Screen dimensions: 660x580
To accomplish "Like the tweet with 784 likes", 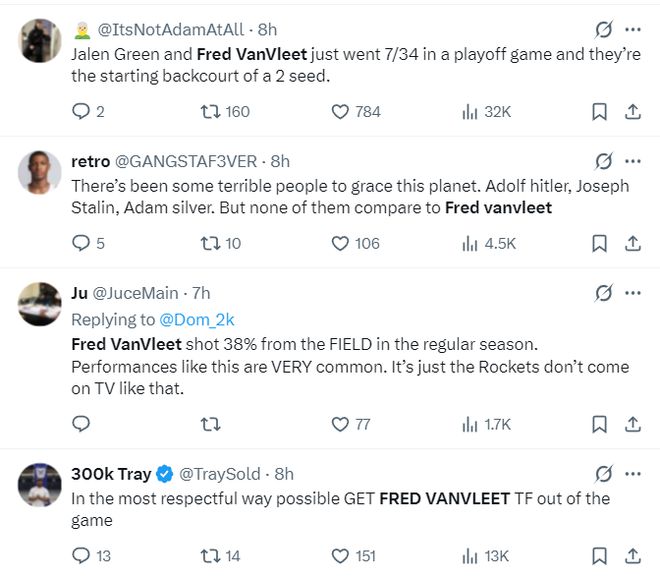I will tap(340, 112).
